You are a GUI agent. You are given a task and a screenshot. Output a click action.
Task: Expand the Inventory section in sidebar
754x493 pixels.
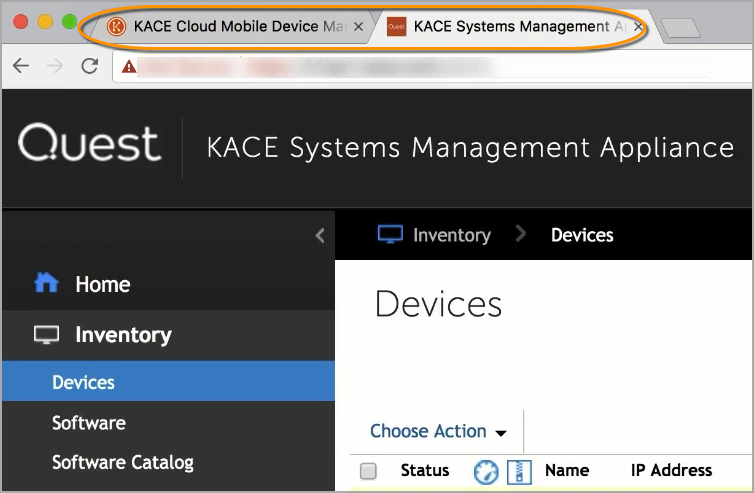[122, 335]
